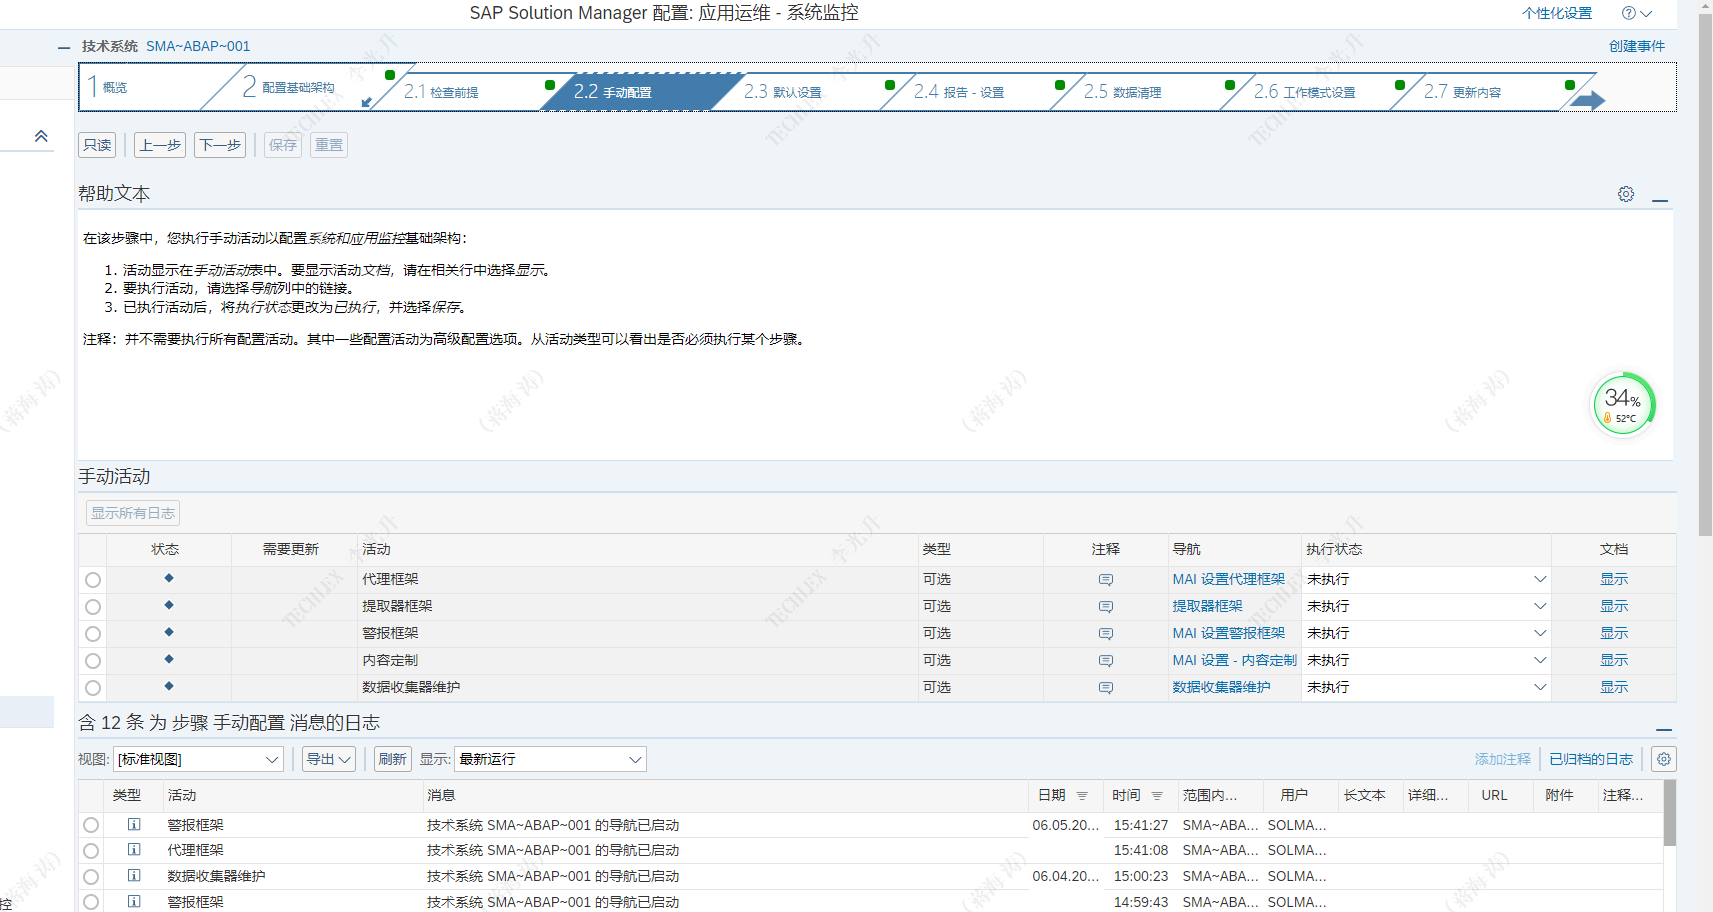This screenshot has height=912, width=1713.
Task: Click log table vertical scrollbar
Action: pos(1670,814)
